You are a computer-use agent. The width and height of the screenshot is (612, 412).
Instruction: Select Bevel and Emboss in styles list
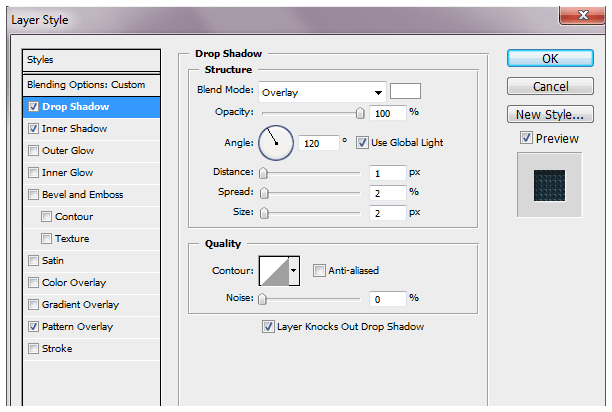click(x=82, y=195)
